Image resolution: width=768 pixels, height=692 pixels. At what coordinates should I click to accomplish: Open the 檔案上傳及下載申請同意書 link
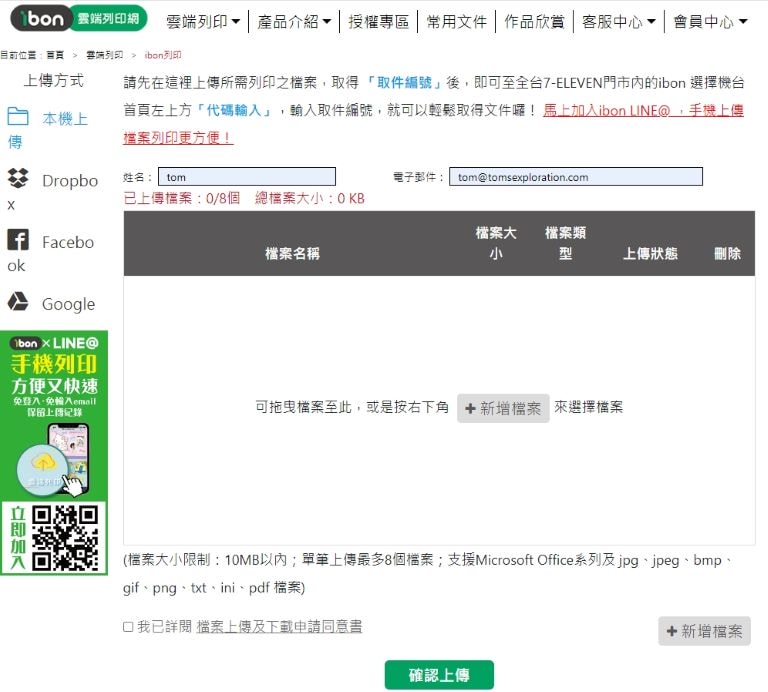pos(279,626)
